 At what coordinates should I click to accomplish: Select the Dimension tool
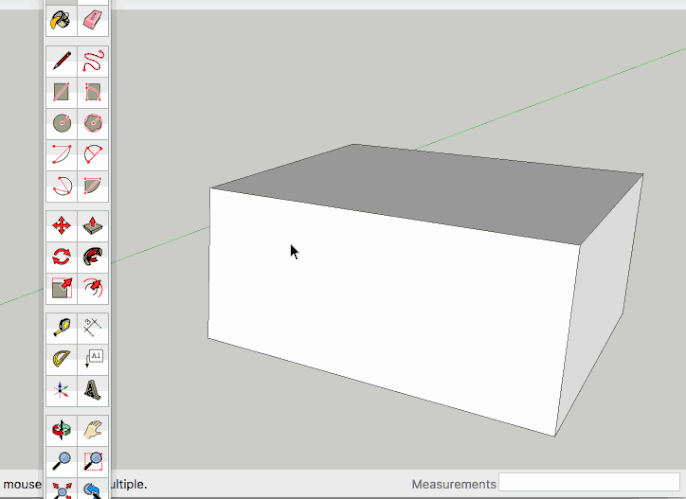pyautogui.click(x=93, y=328)
